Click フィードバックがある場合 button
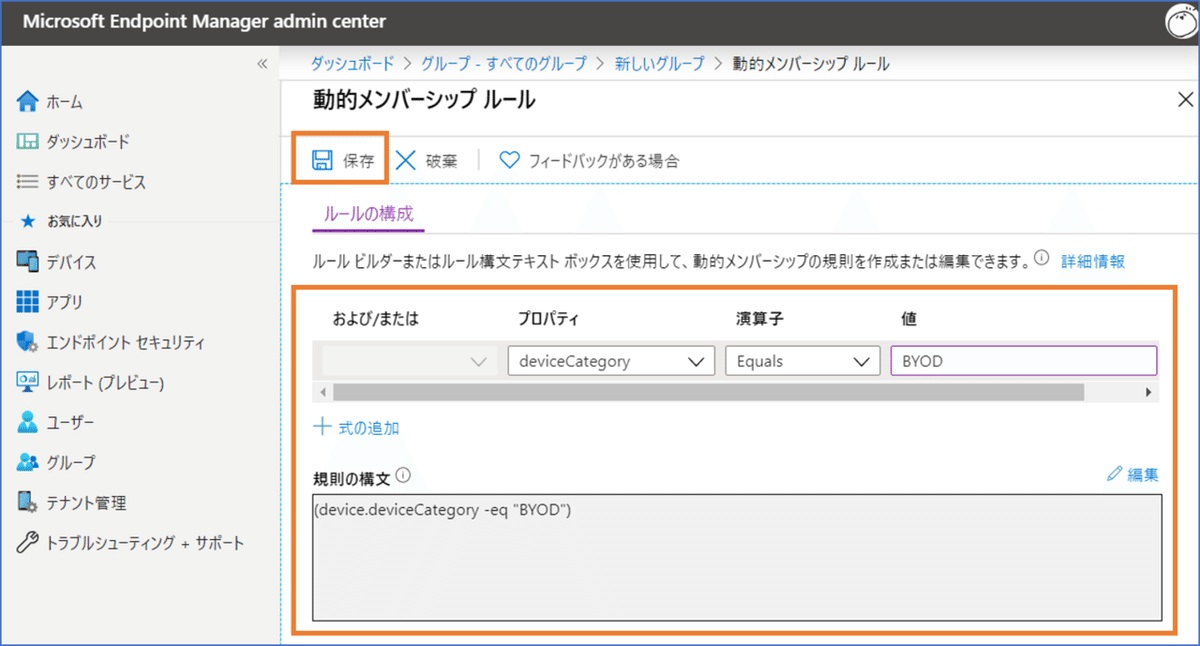The height and width of the screenshot is (646, 1200). click(x=589, y=160)
